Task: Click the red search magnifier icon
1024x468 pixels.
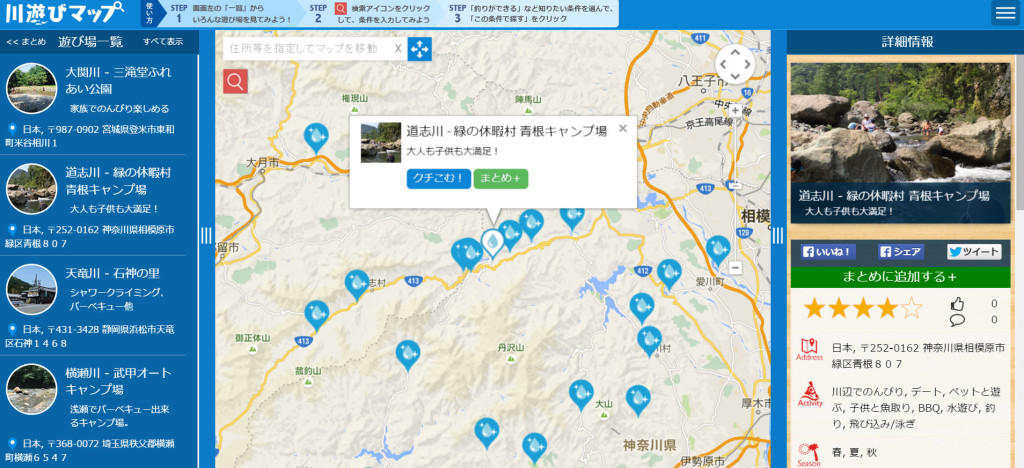Action: (235, 81)
